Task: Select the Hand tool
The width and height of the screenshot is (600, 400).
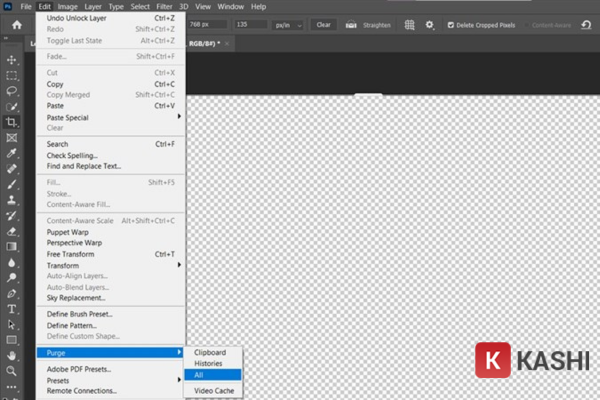Action: point(11,356)
